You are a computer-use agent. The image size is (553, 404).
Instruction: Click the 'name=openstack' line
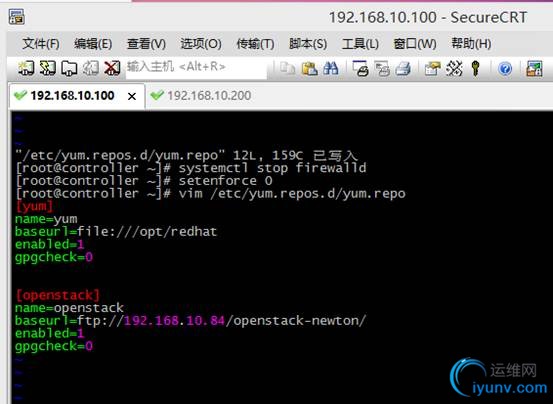point(69,308)
